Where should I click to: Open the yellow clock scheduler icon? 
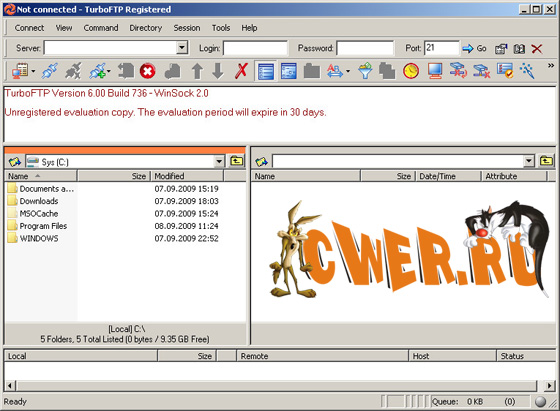tap(411, 71)
